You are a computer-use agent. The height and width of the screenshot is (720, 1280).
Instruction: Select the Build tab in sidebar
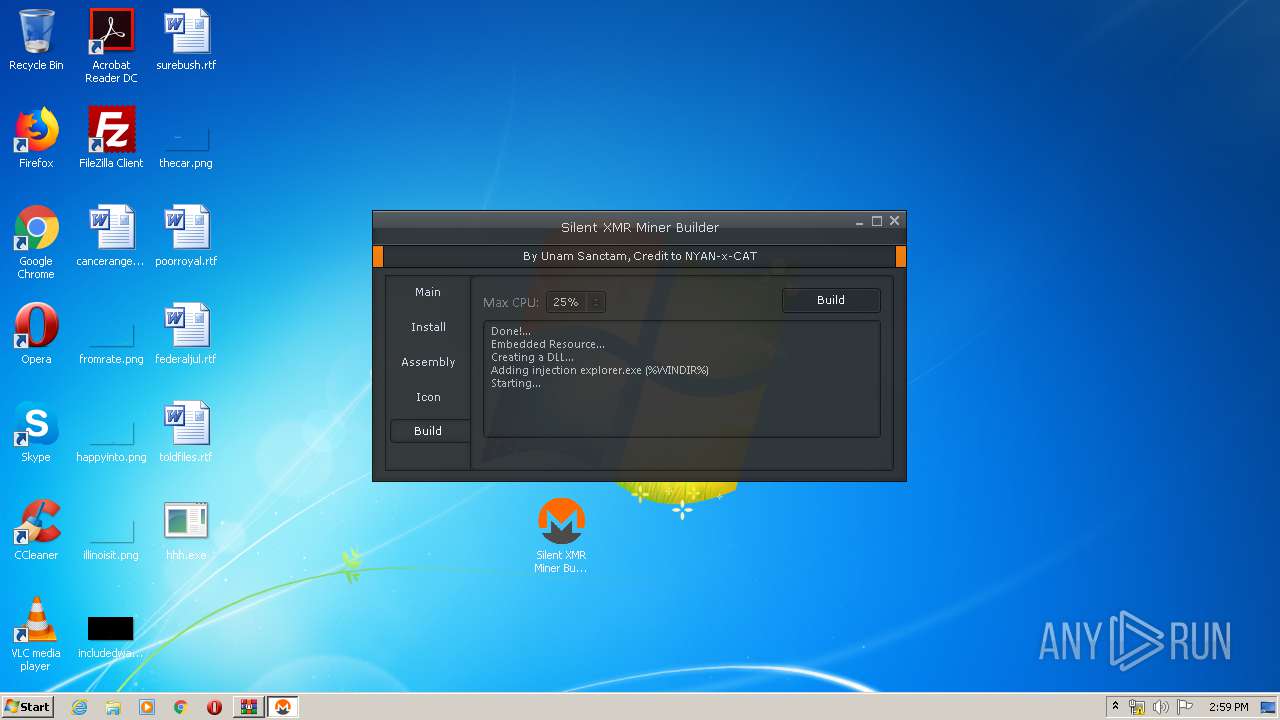tap(428, 431)
